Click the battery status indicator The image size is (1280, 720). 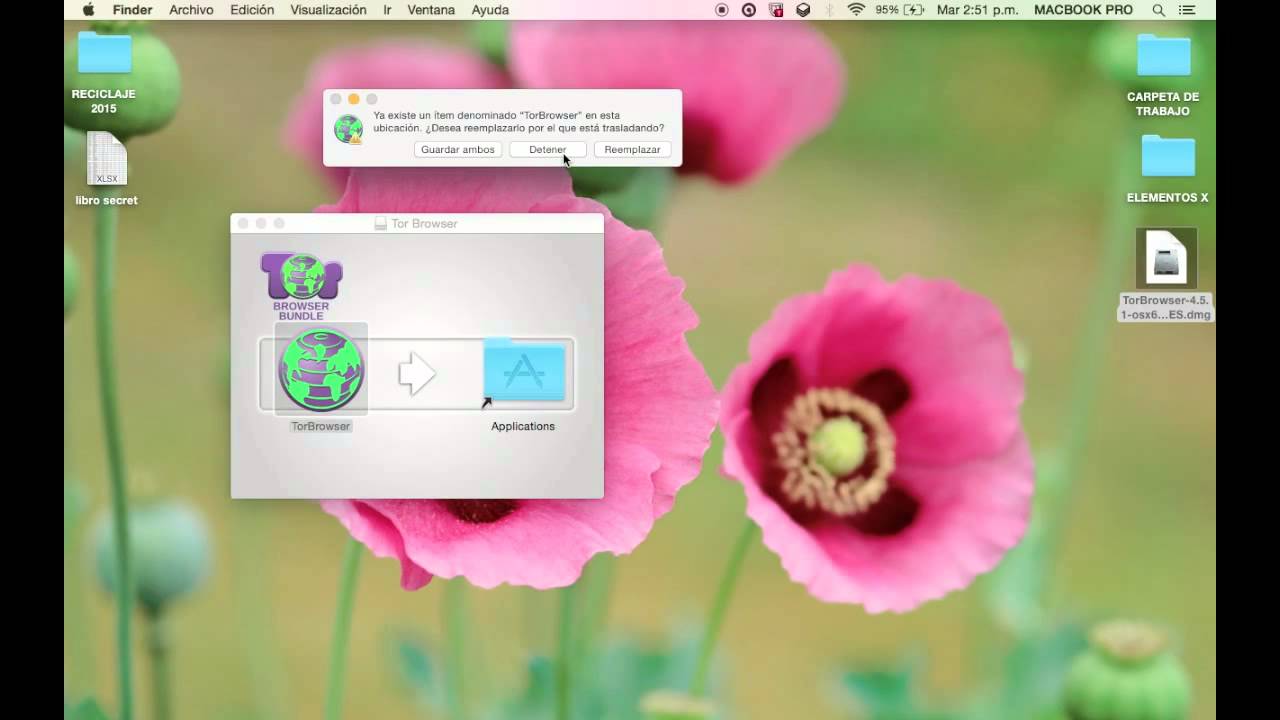899,10
